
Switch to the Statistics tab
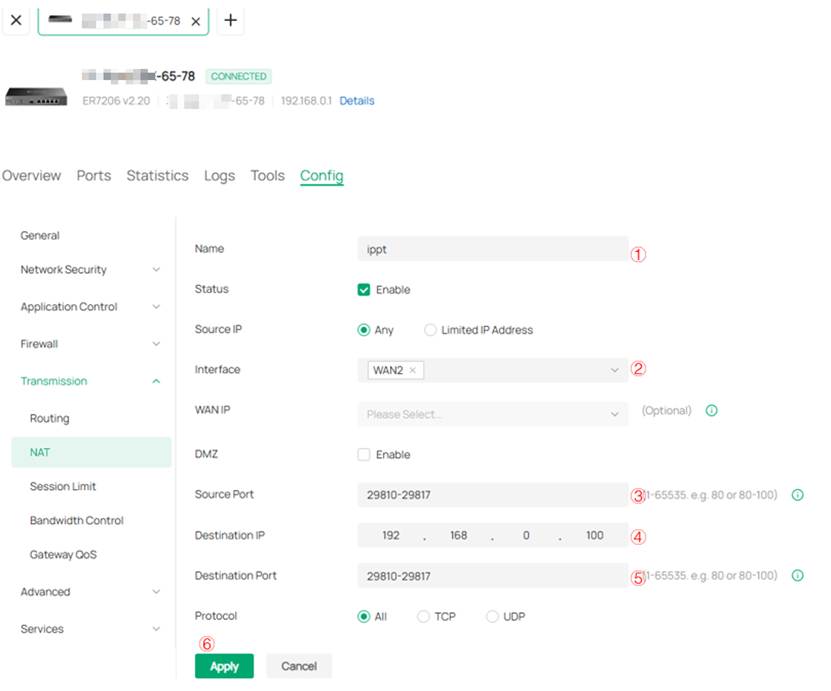[x=157, y=176]
